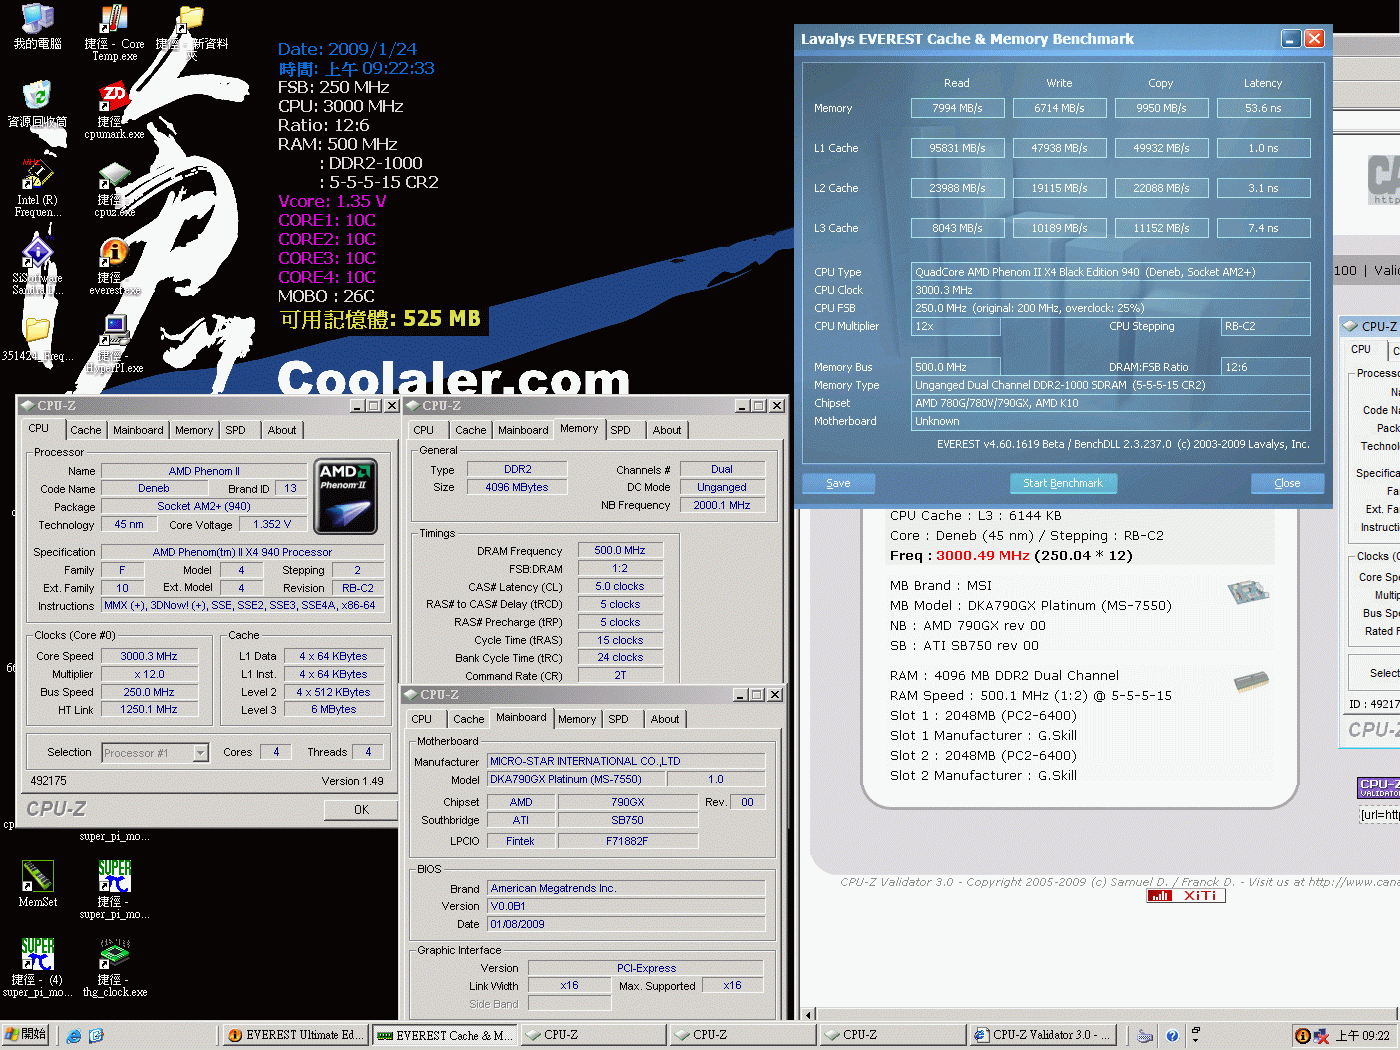Click the L3 Cache Write 10189 MB/s value
The image size is (1400, 1050).
click(x=1059, y=228)
